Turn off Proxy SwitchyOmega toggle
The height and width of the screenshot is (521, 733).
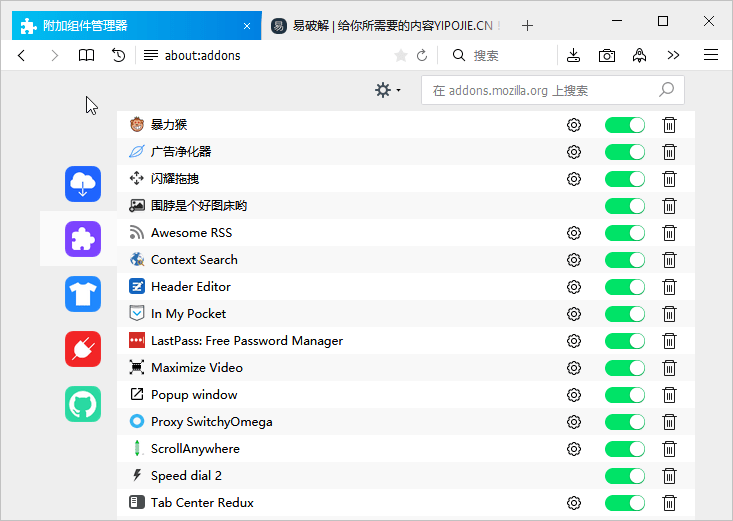(625, 422)
